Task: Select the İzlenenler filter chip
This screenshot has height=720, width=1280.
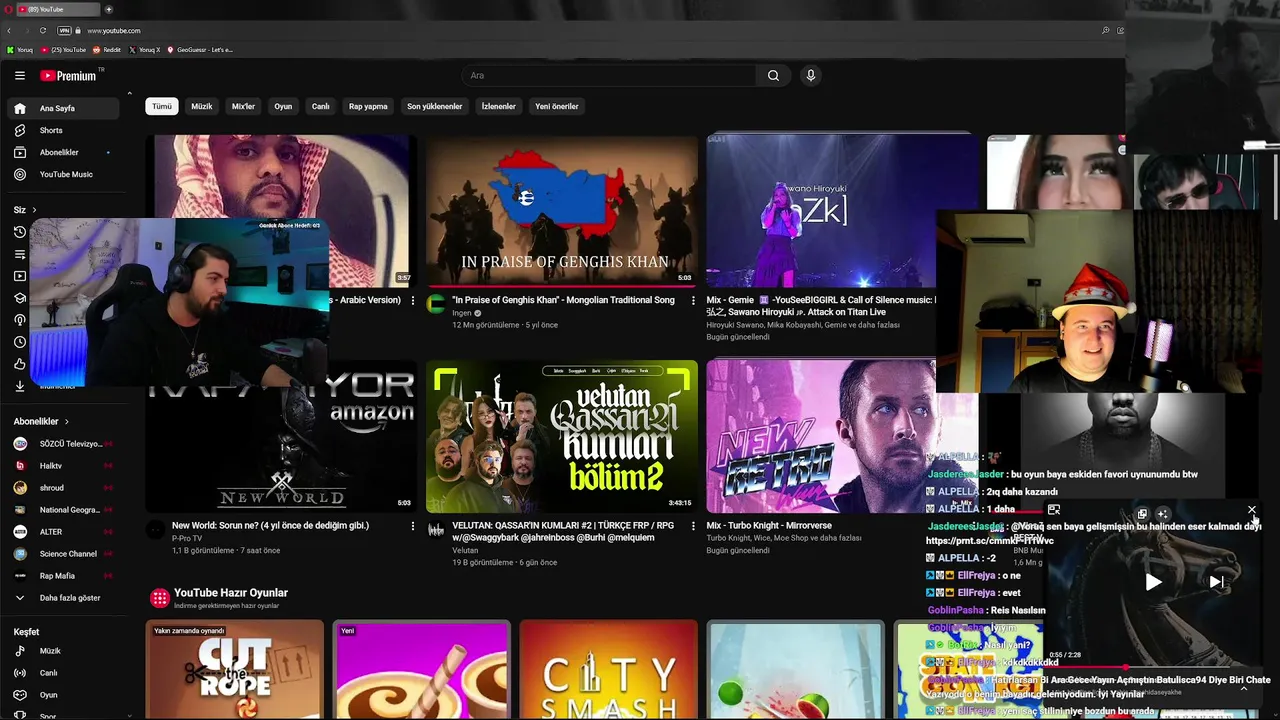Action: tap(498, 106)
